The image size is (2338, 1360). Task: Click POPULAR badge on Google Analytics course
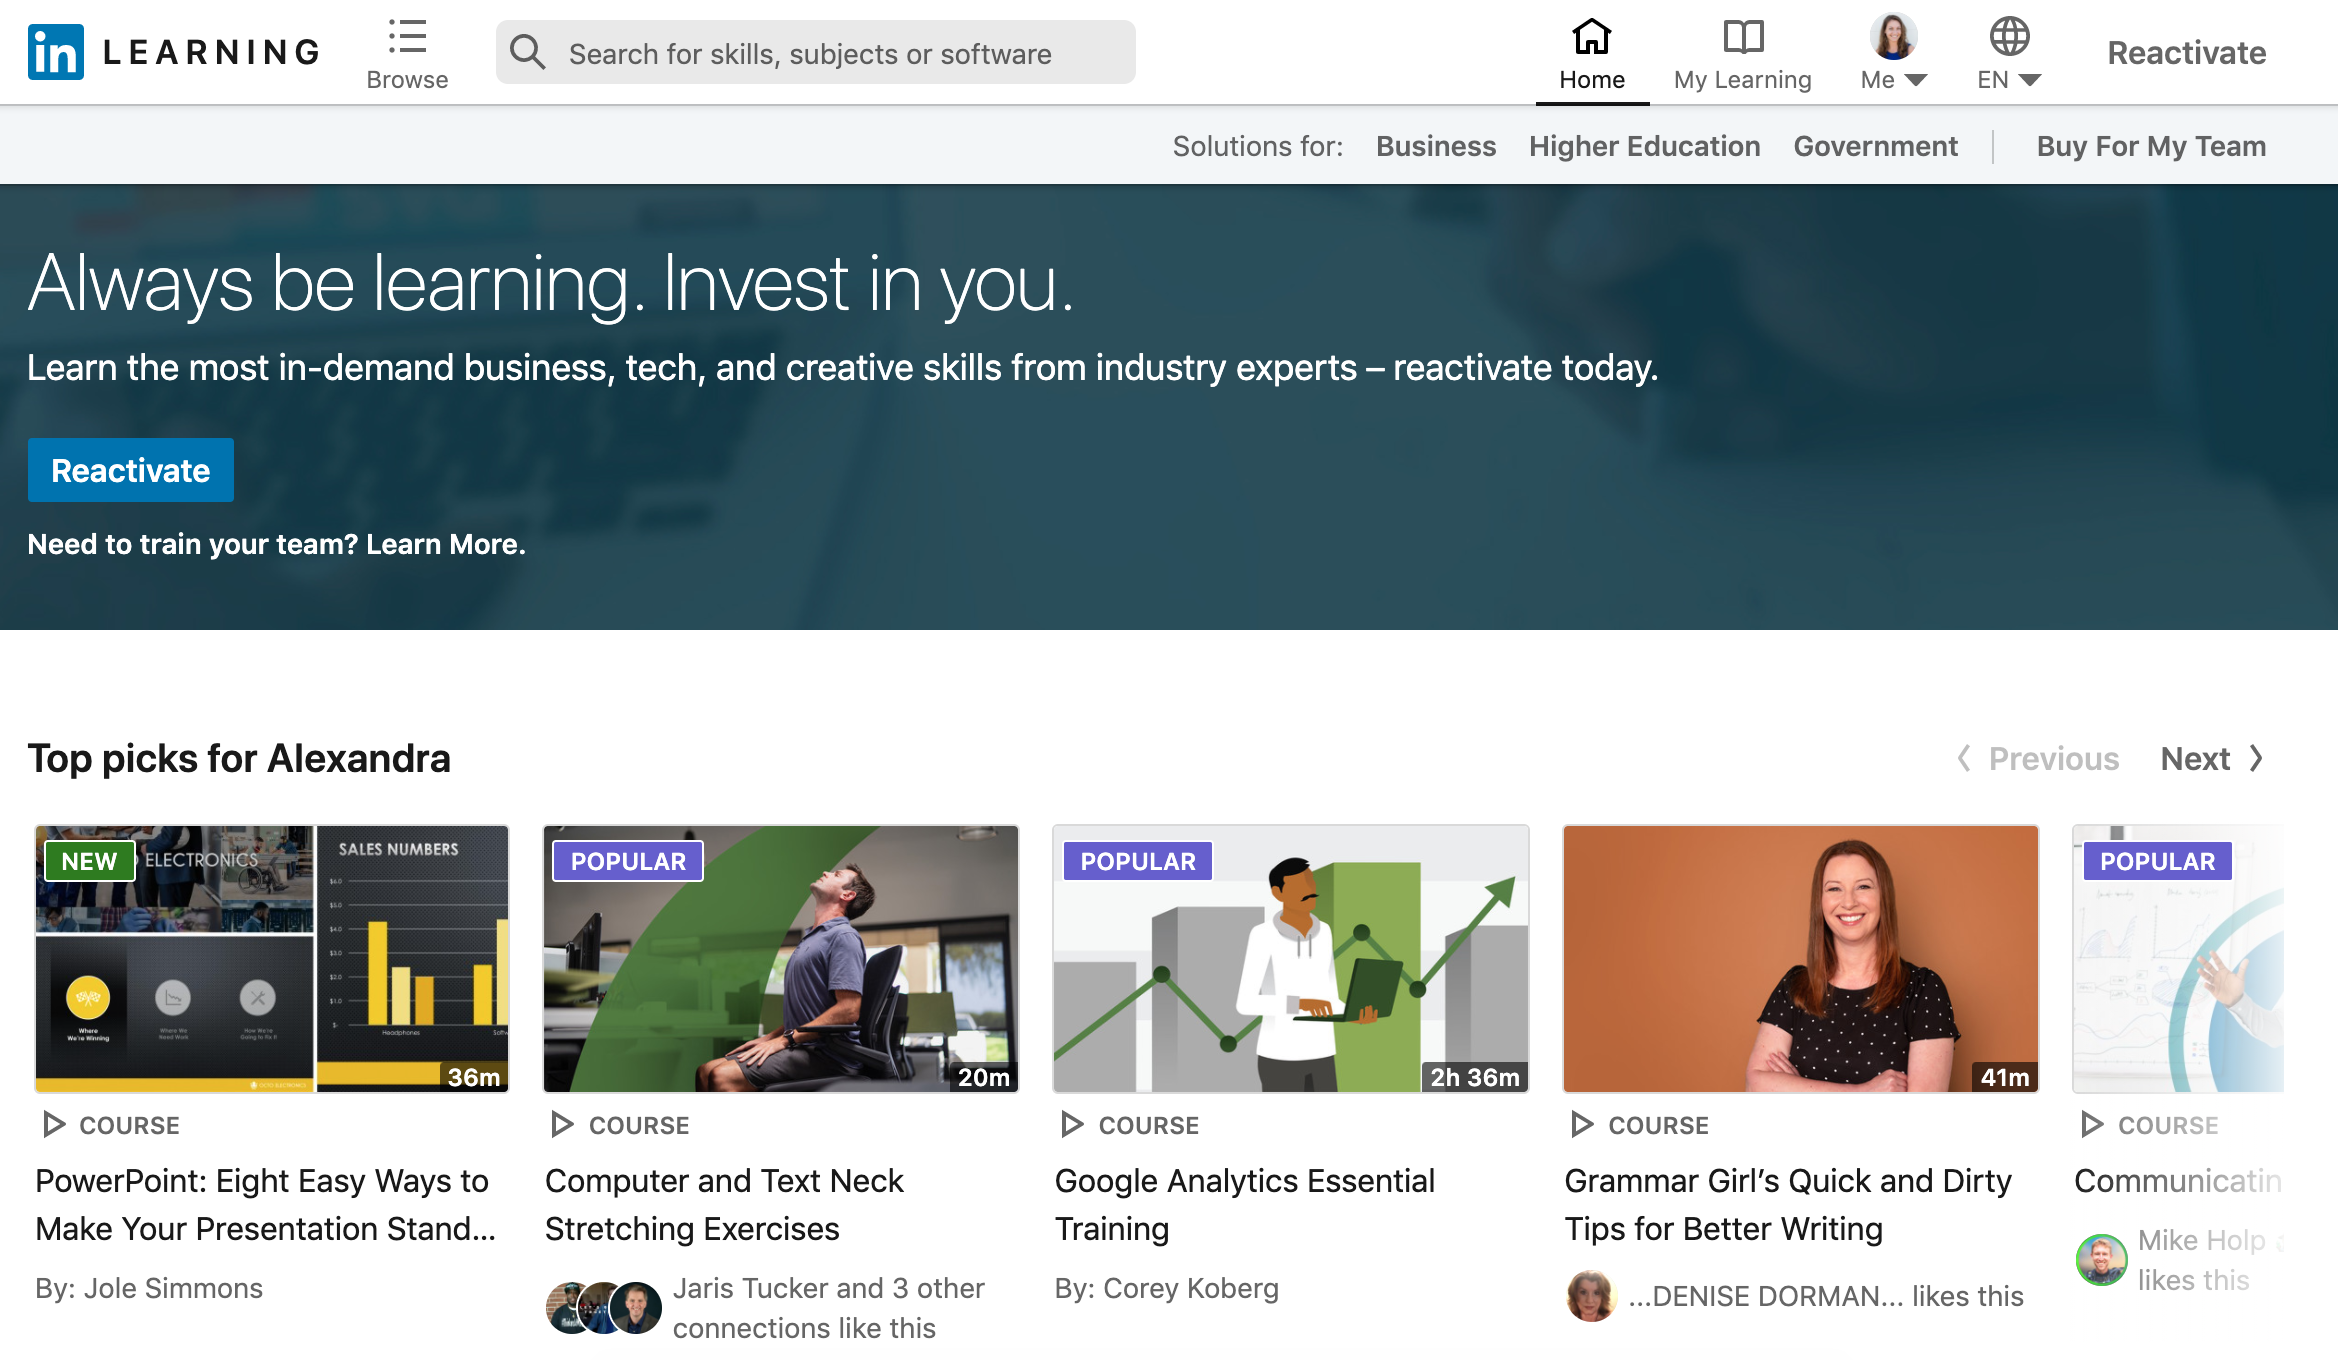1138,861
